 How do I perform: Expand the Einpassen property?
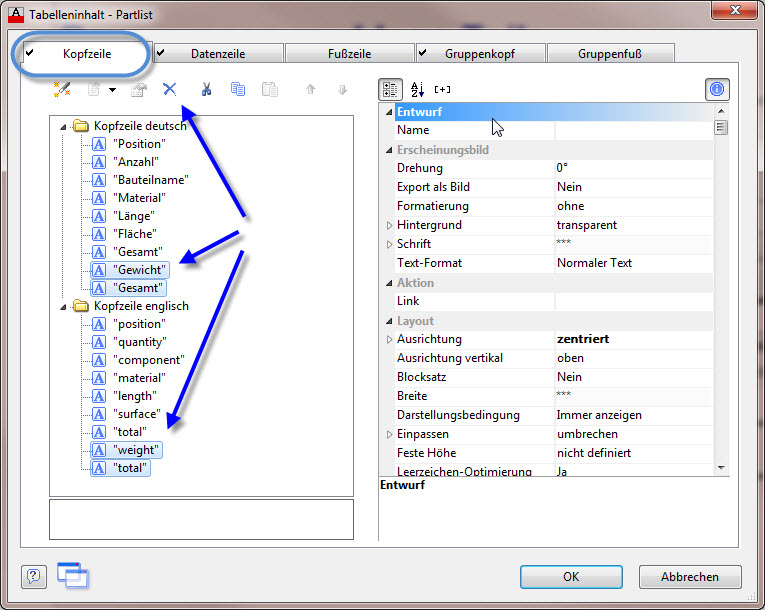(389, 434)
